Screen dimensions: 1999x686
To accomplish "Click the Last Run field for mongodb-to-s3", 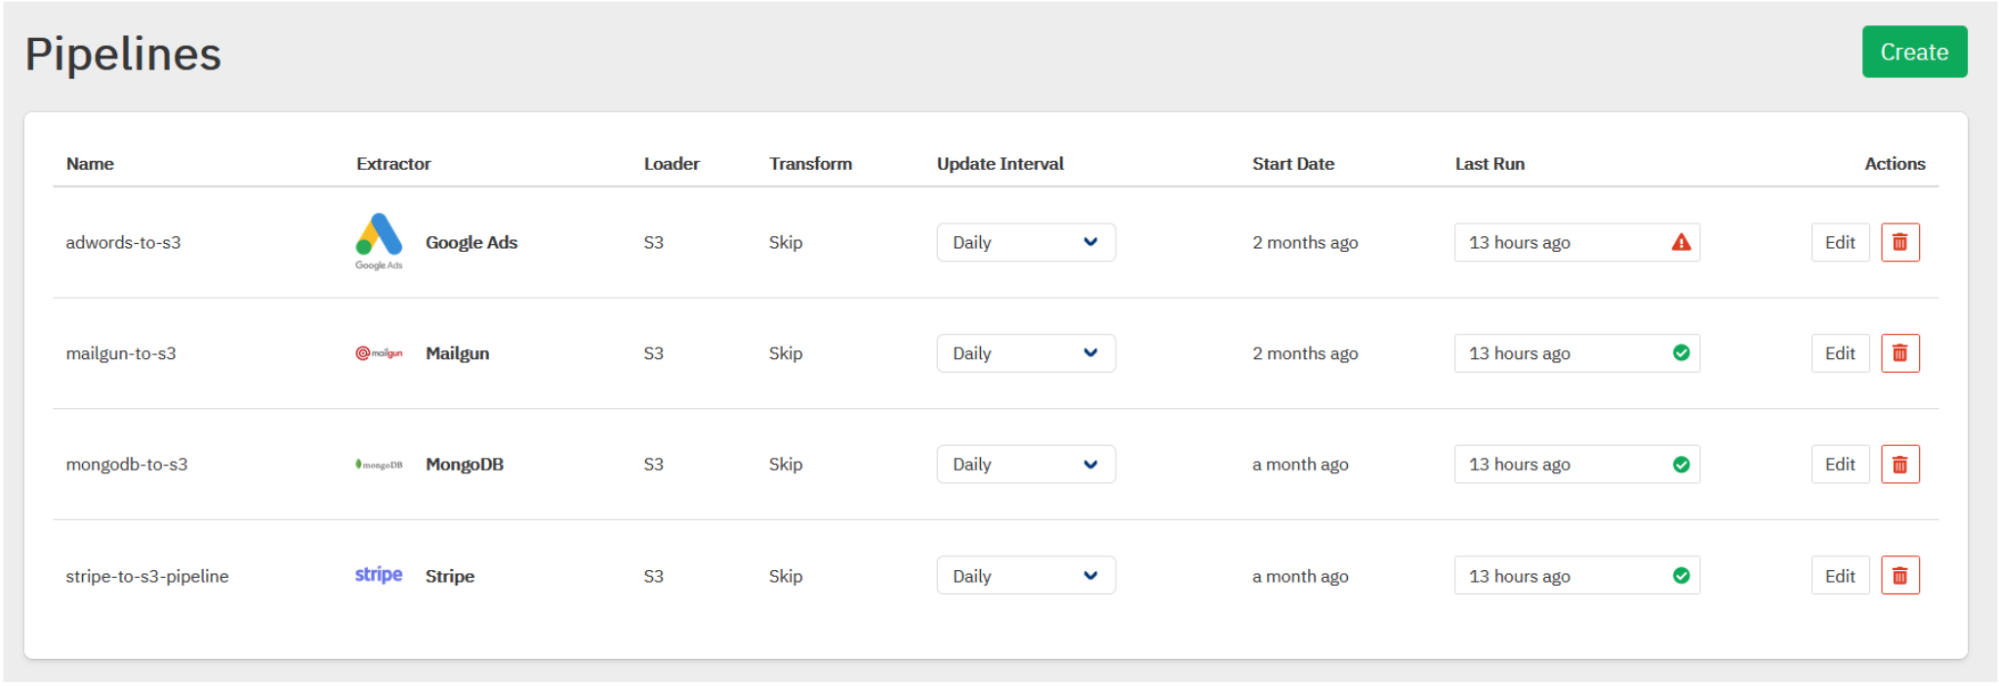I will (x=1577, y=464).
